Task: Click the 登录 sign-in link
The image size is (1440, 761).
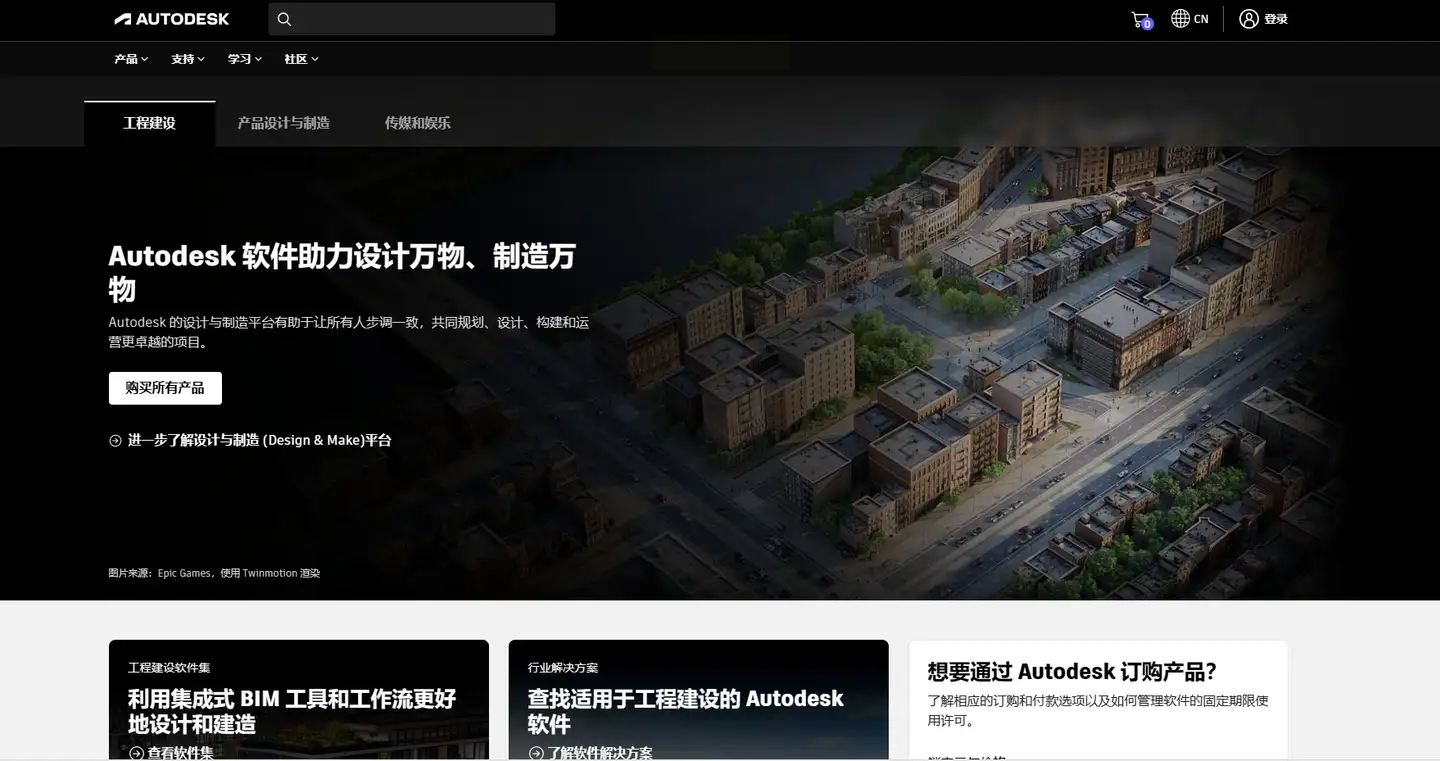Action: (x=1276, y=19)
